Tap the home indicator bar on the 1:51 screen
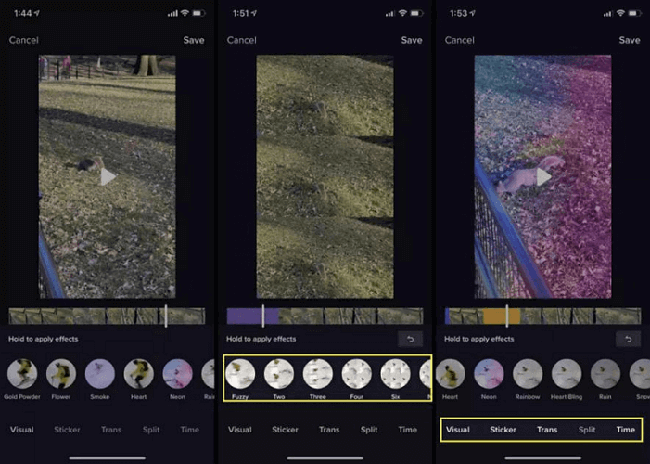This screenshot has height=464, width=650. click(325, 458)
